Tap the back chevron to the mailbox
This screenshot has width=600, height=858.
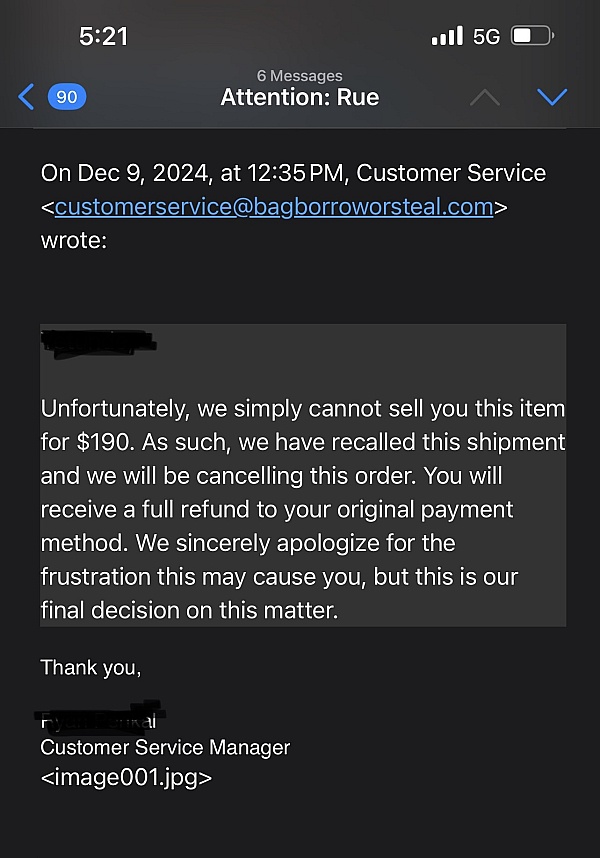[x=26, y=97]
